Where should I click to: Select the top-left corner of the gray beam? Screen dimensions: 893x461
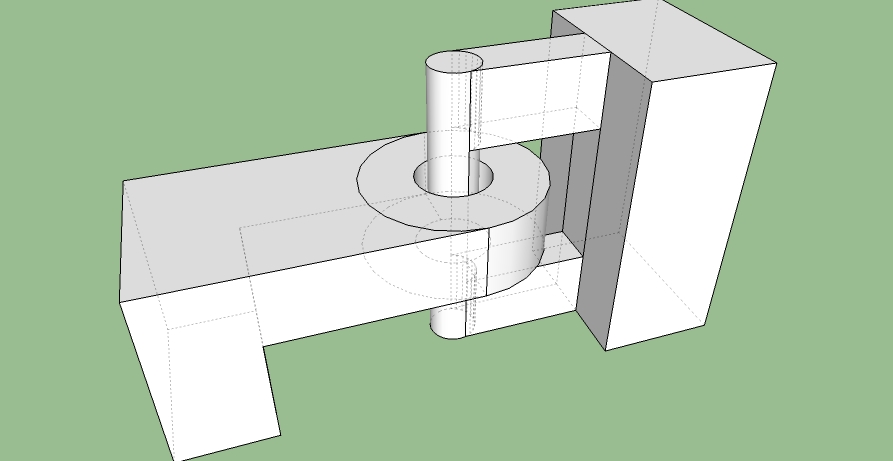click(124, 182)
